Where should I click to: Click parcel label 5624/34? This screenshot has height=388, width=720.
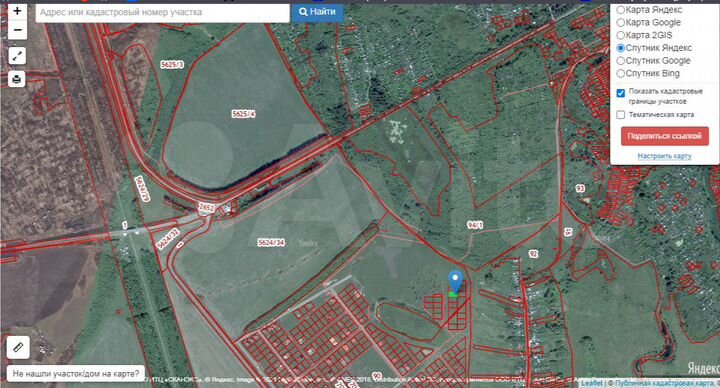pos(271,242)
